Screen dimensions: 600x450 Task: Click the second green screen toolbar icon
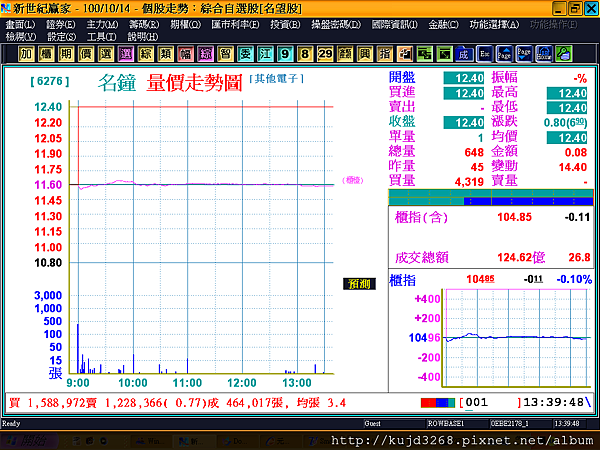pos(445,54)
